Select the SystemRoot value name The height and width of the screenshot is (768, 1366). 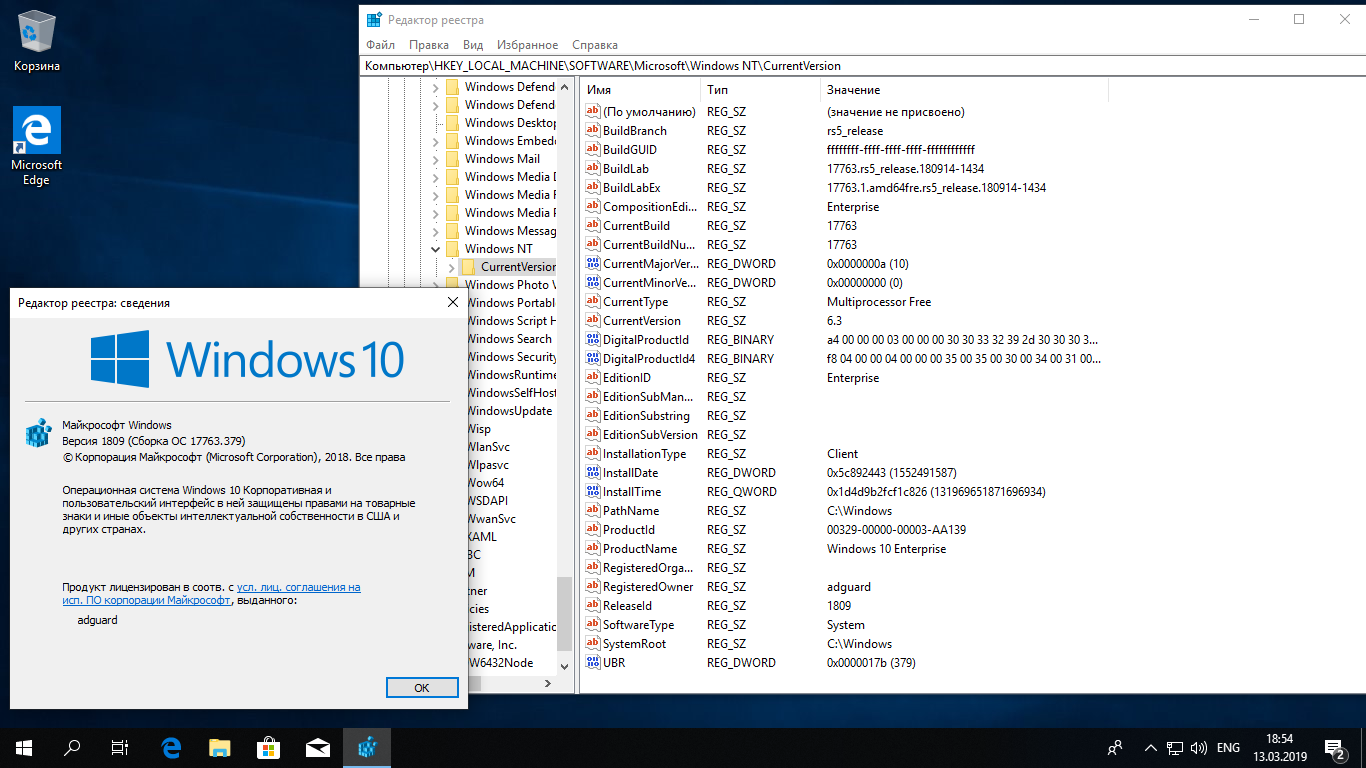click(635, 644)
